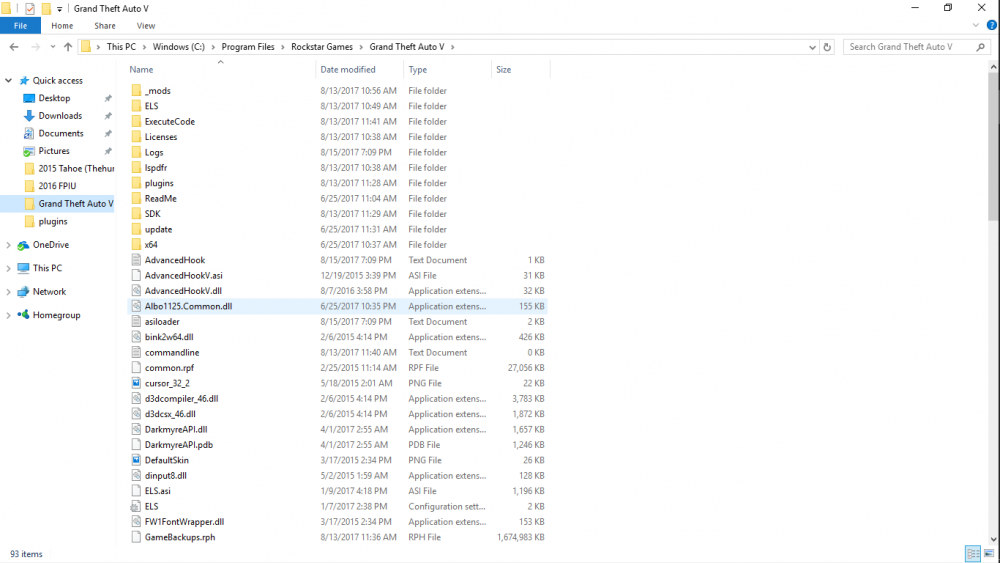Select the ELS folder icon
The width and height of the screenshot is (1000, 563).
coord(136,106)
